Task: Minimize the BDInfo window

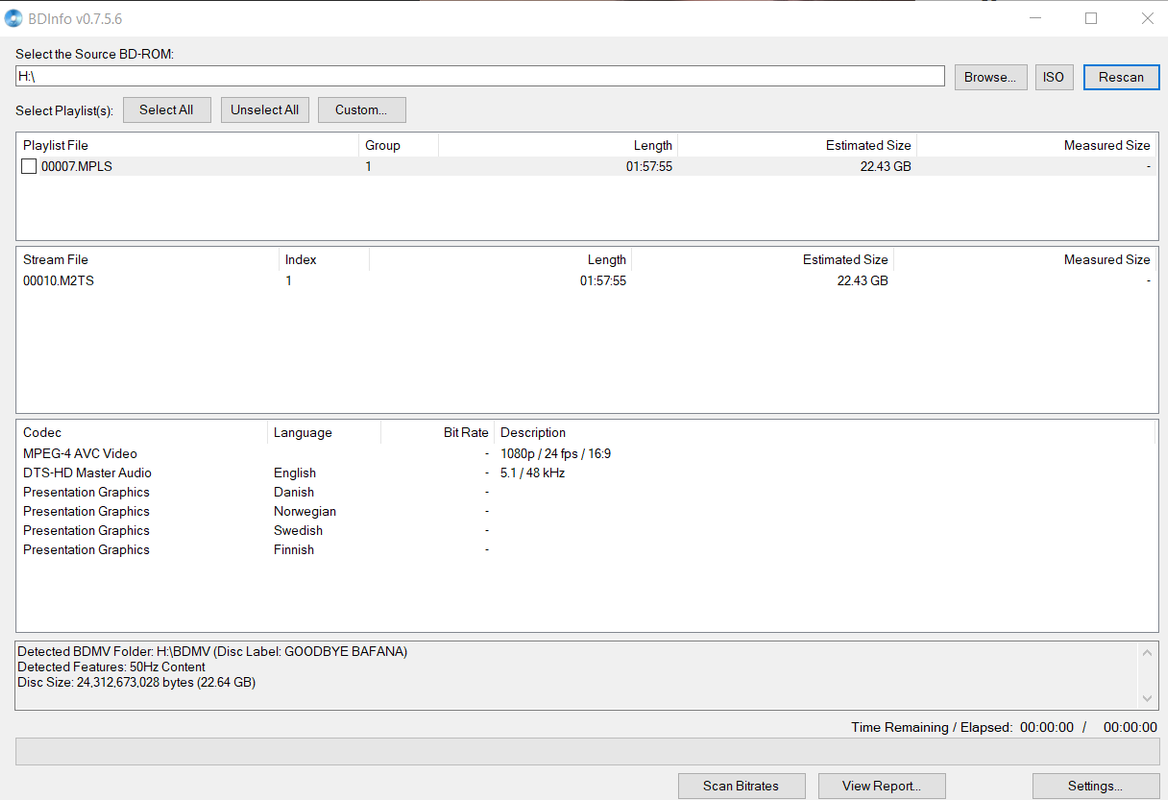Action: point(1035,19)
